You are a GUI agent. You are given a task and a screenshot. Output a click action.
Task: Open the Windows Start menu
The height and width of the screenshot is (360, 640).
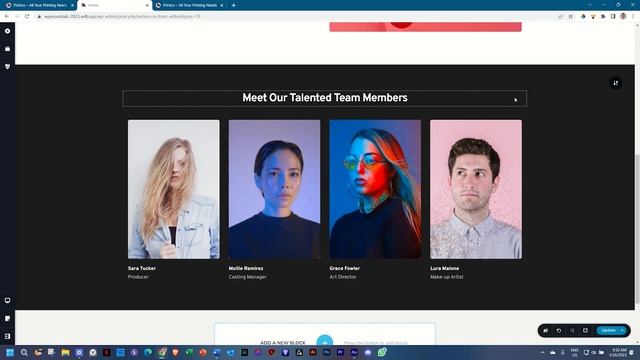click(x=10, y=352)
